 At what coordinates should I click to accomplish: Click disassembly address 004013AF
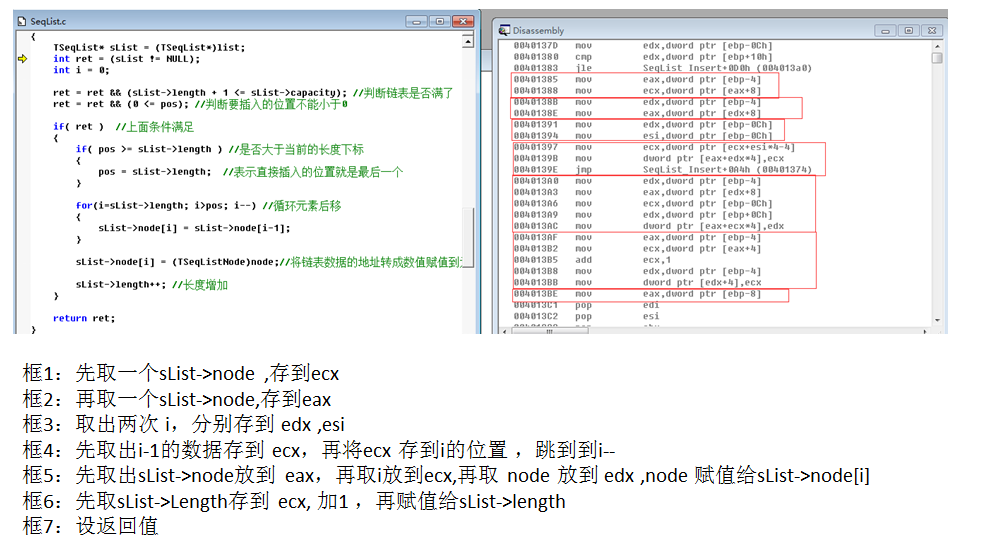(x=535, y=237)
